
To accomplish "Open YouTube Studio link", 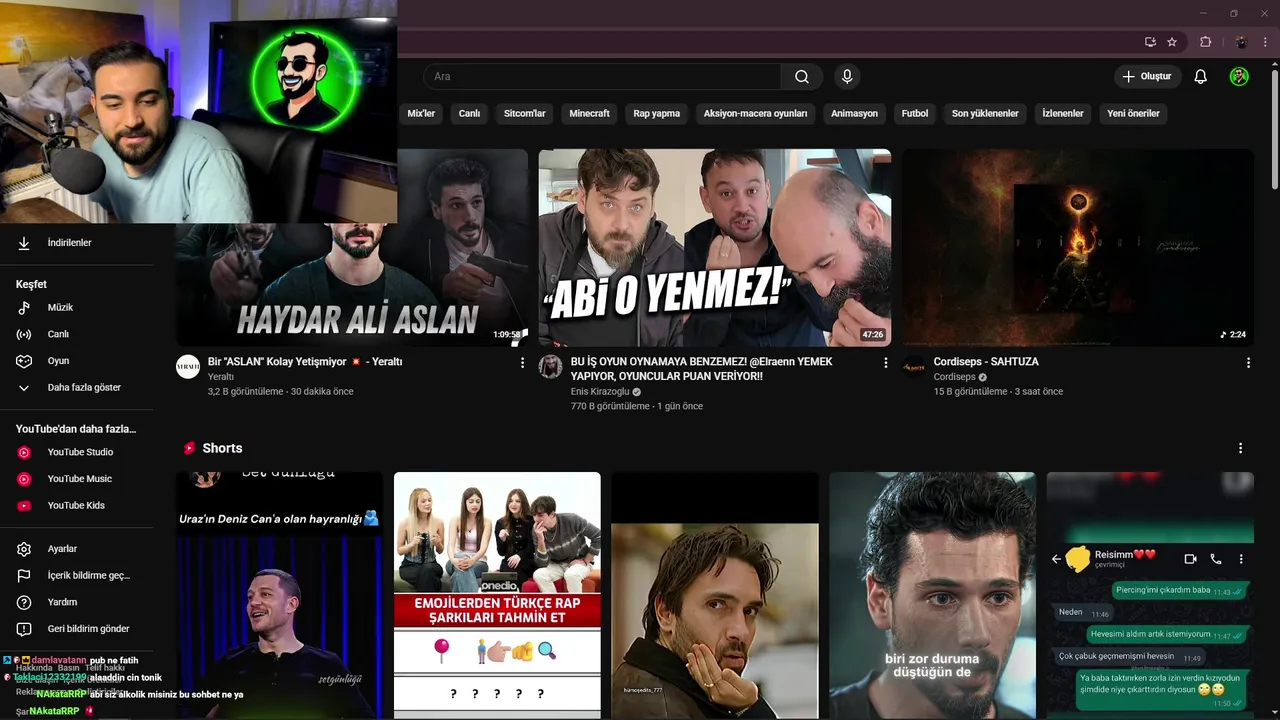I will 82,452.
